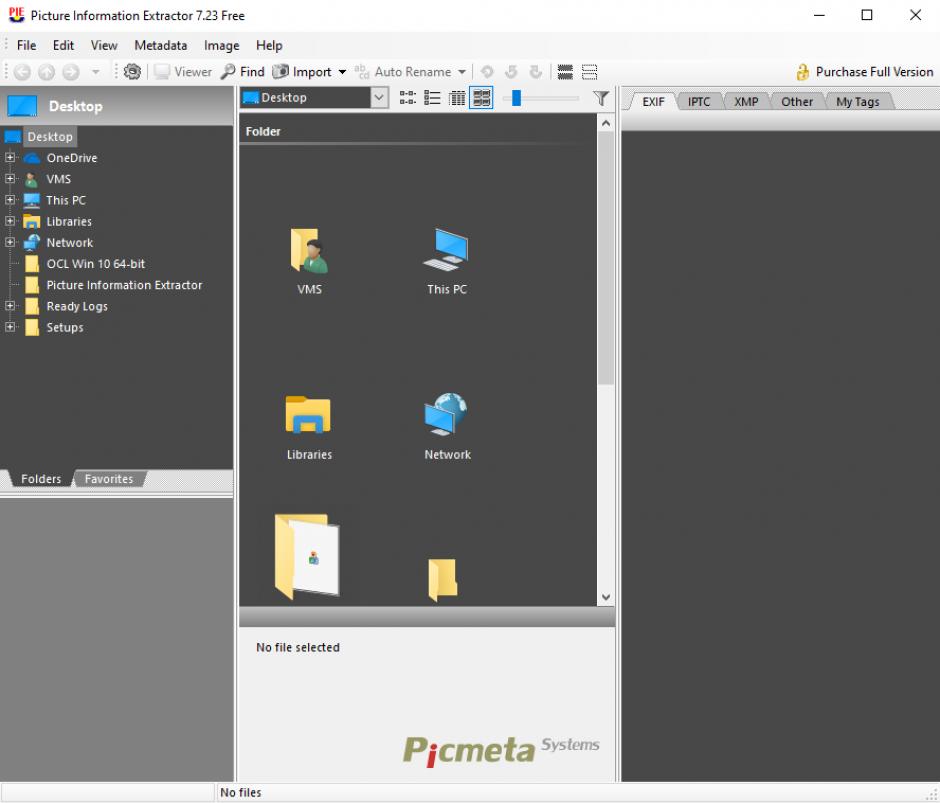The image size is (940, 803).
Task: Click the Auto Rename tool
Action: point(403,72)
